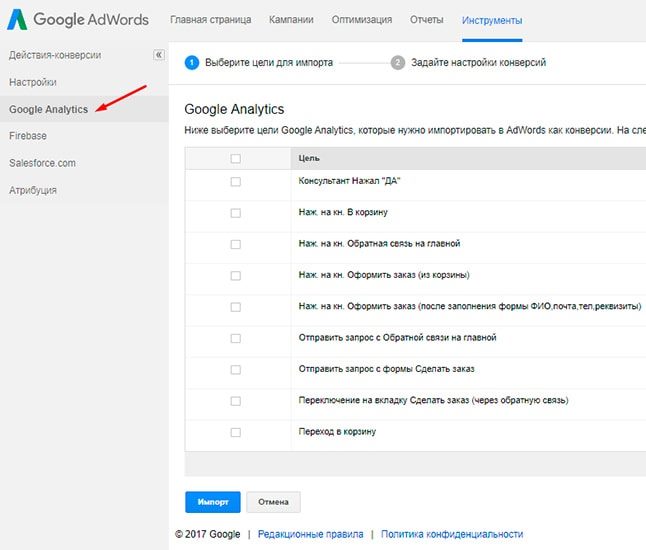Click Наж. на кн. Оформить заказ (из корзины) text
This screenshot has height=550, width=646.
pyautogui.click(x=384, y=275)
